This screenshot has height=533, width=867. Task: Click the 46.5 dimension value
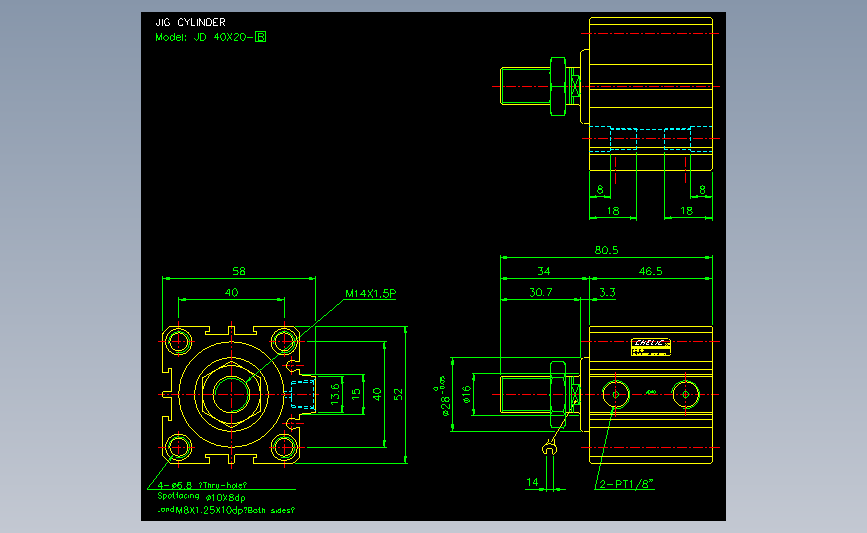click(x=650, y=271)
